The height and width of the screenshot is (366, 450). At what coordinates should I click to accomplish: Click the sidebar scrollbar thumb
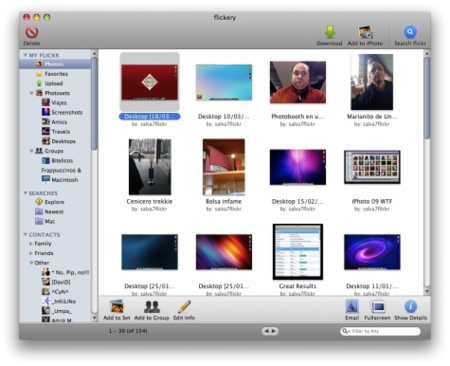tap(94, 103)
